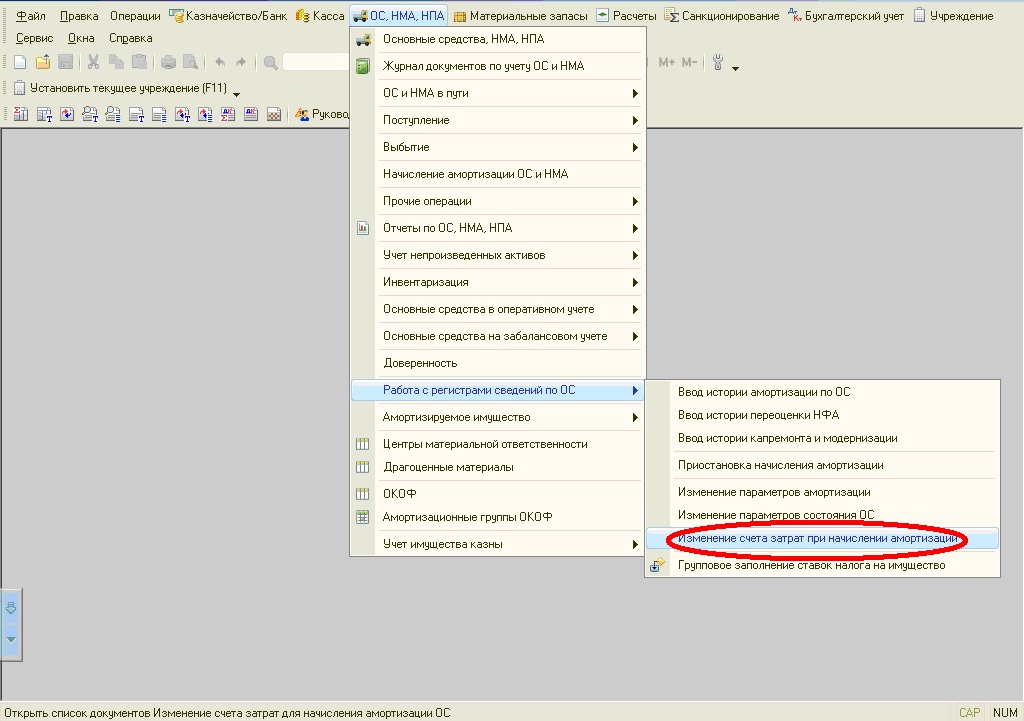Open the Расчеты menu
This screenshot has width=1024, height=721.
tap(626, 16)
